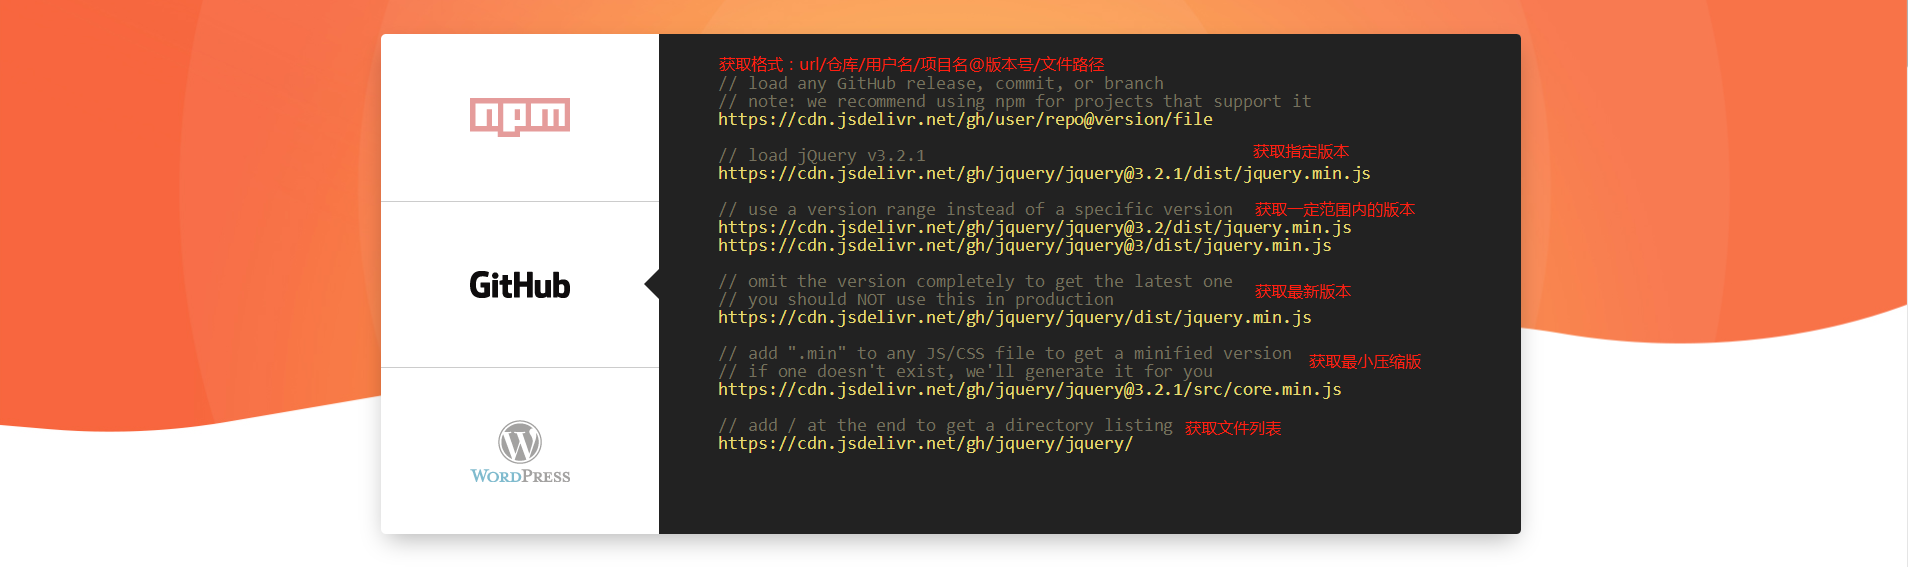Click the WordPress circular W icon
Viewport: 1908px width, 567px height.
coord(520,442)
